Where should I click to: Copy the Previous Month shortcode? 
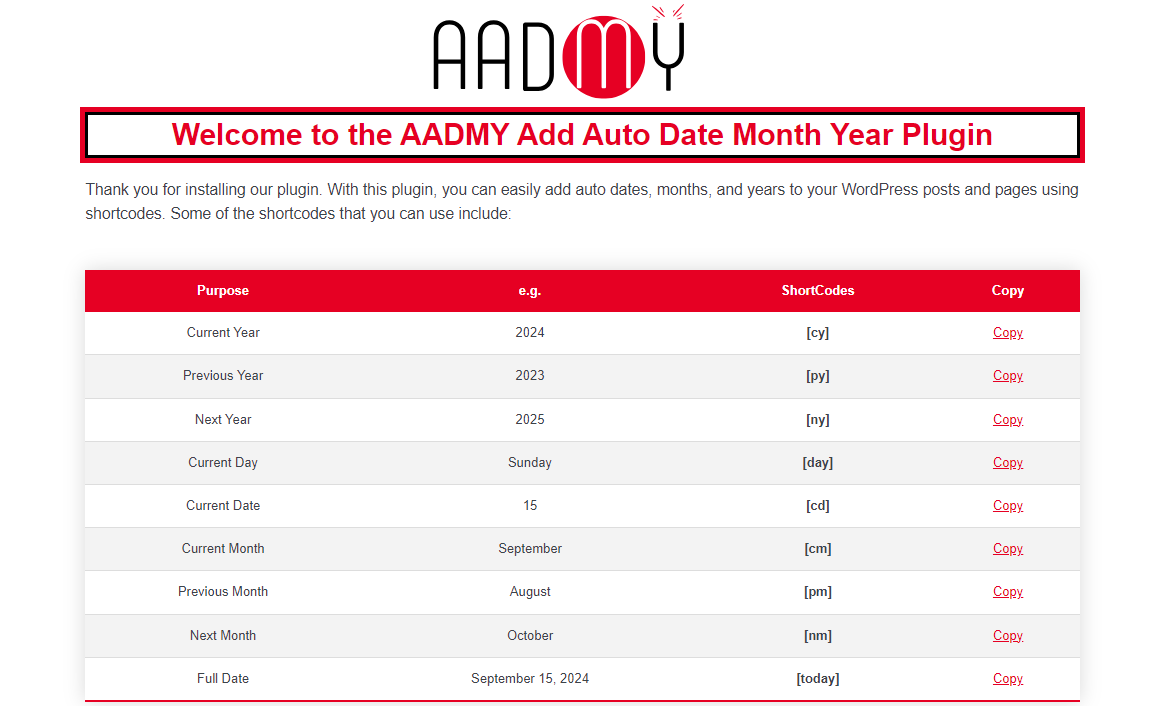(x=1007, y=592)
